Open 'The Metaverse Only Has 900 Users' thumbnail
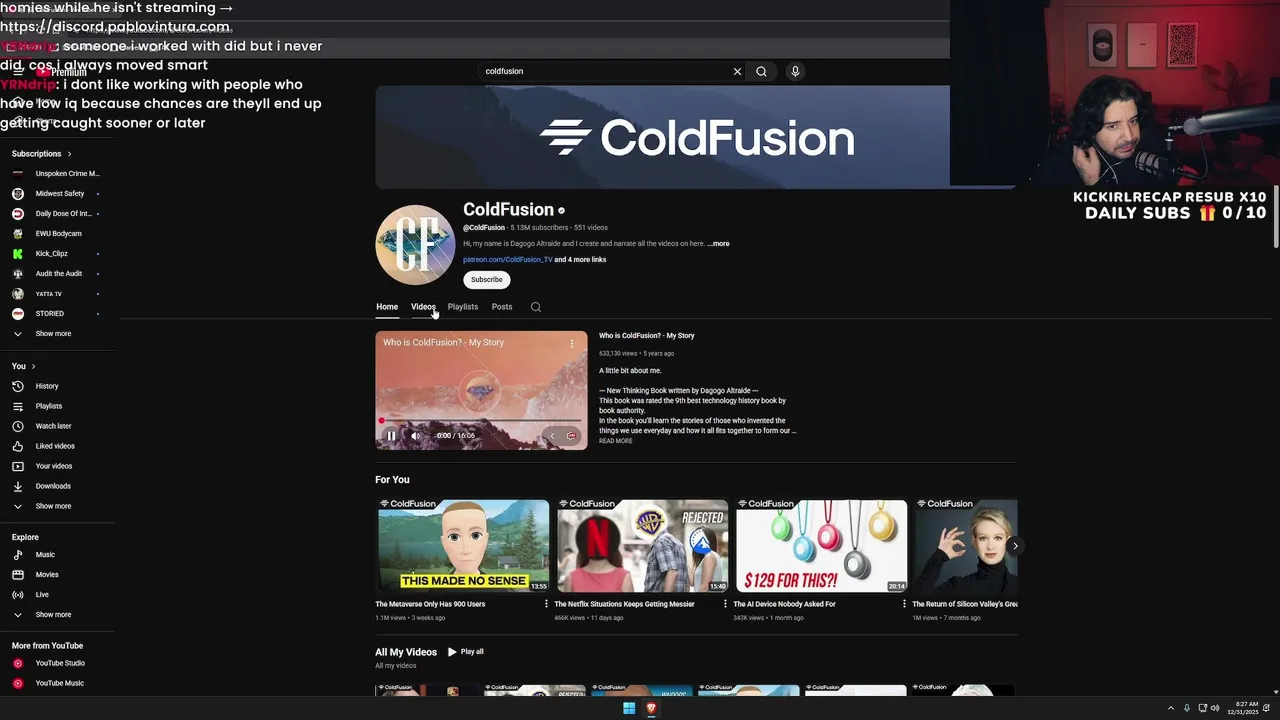The height and width of the screenshot is (720, 1280). (x=463, y=546)
